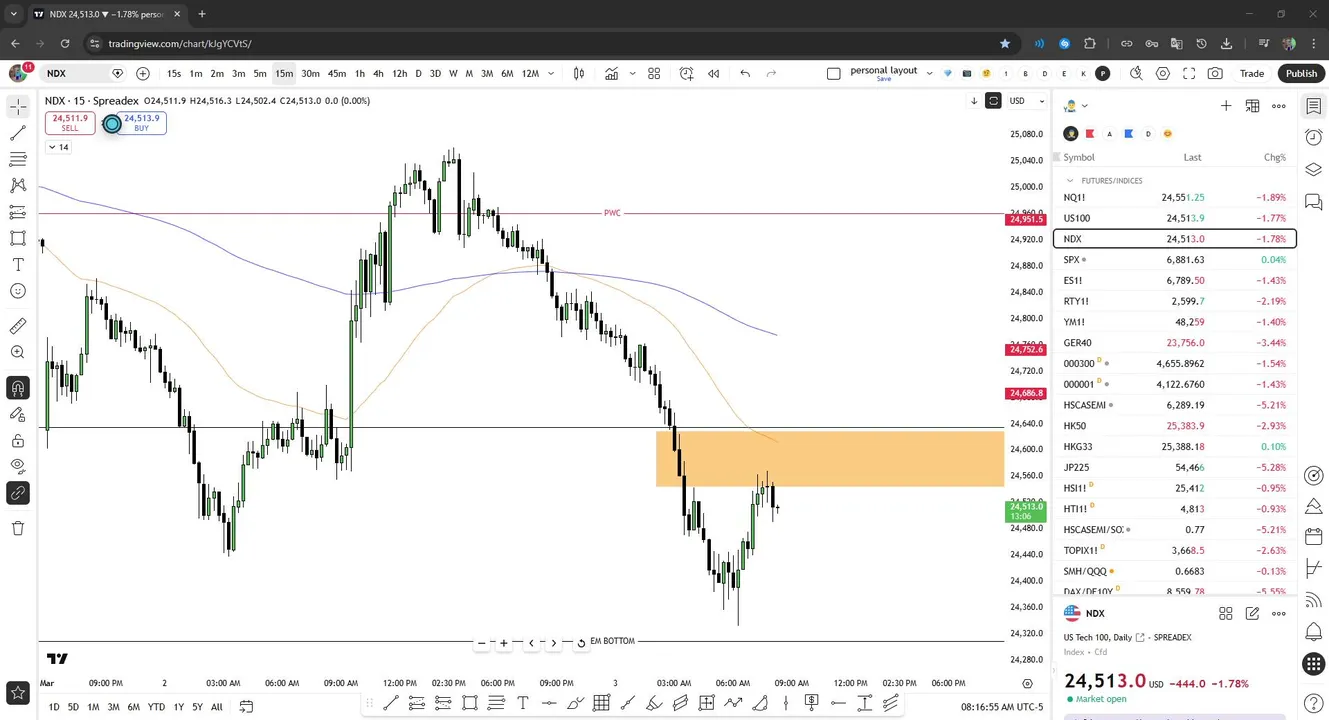
Task: Toggle hide all drawings eye icon
Action: point(18,465)
